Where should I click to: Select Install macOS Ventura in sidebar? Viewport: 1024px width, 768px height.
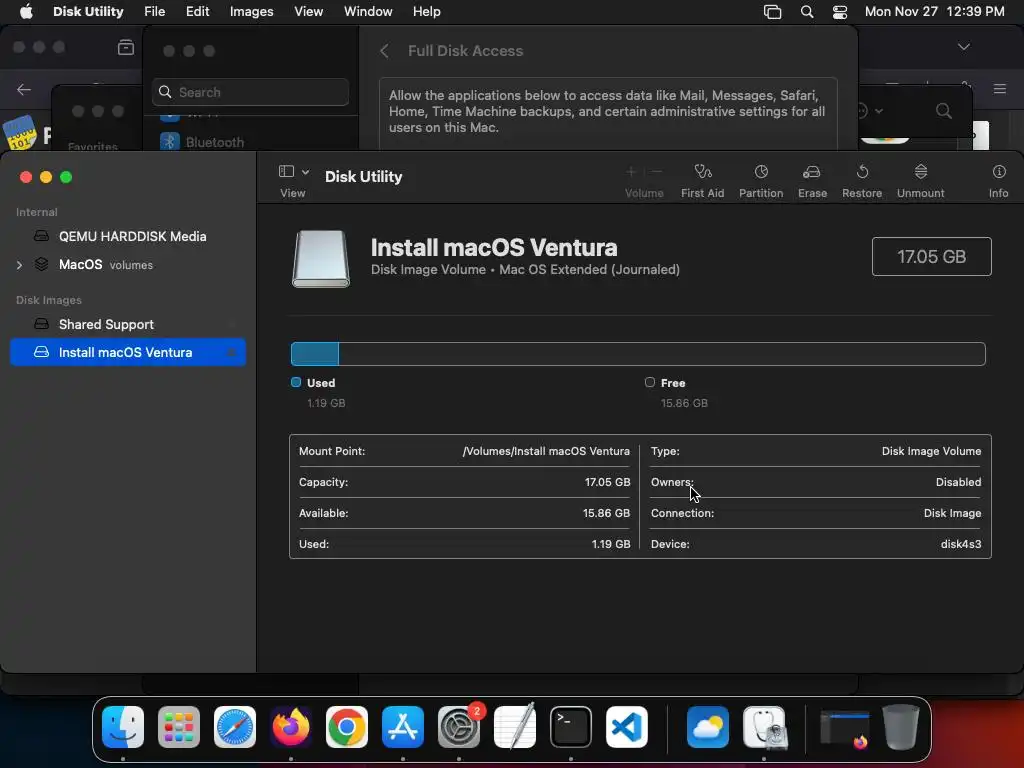pyautogui.click(x=128, y=352)
